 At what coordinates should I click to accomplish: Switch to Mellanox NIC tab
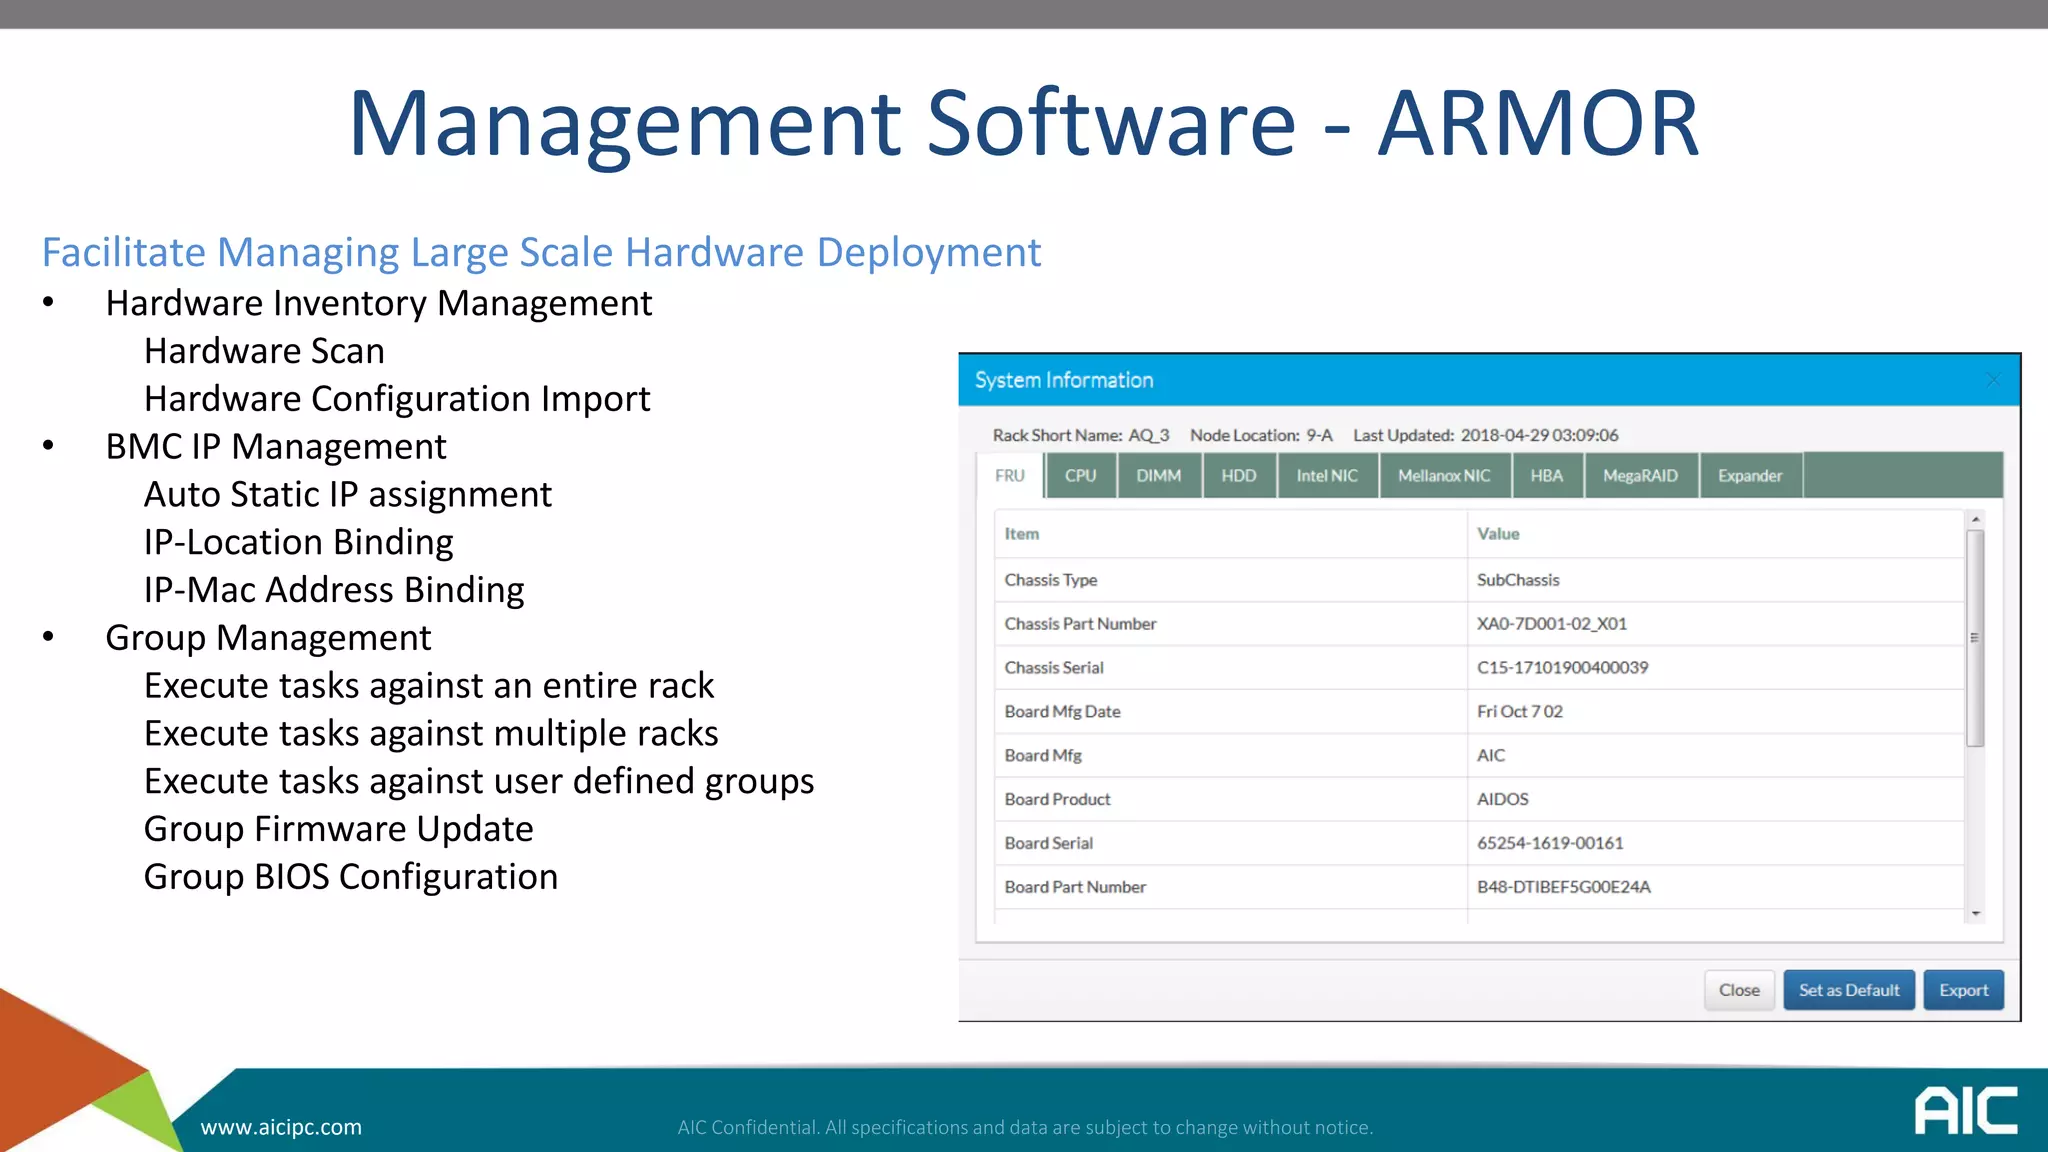point(1444,476)
